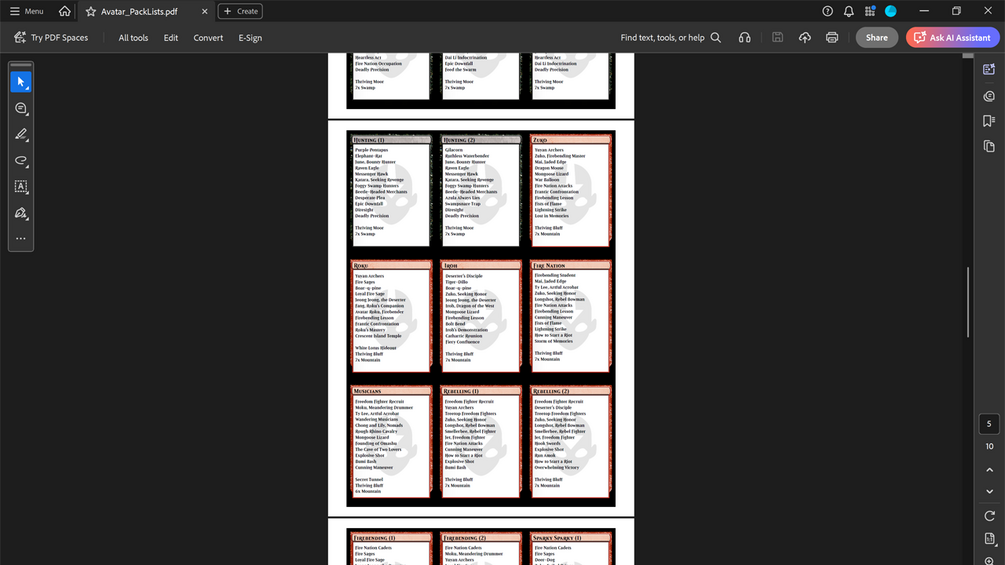Open the comments panel icon in right rail

(x=989, y=96)
